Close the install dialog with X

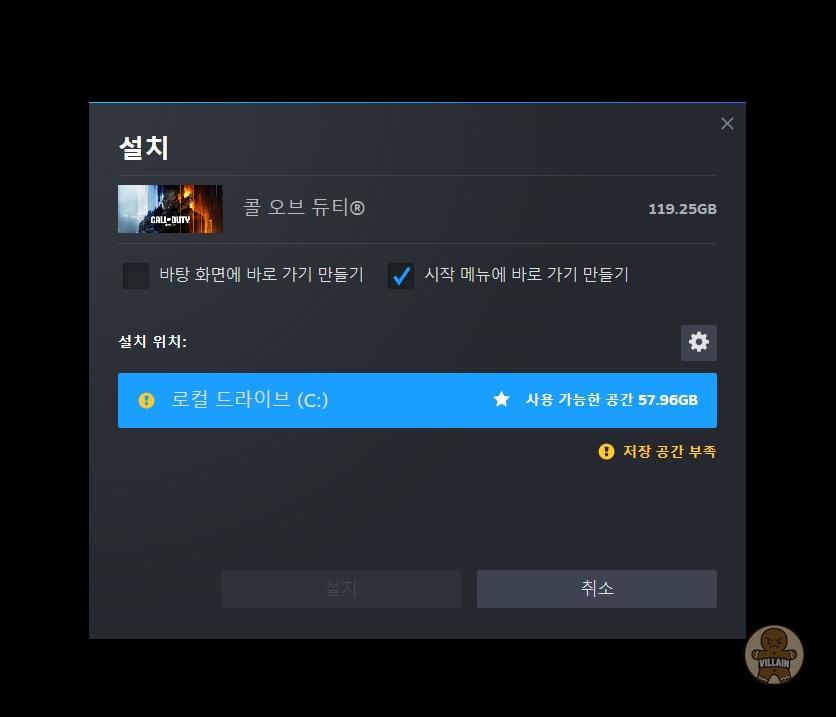(x=727, y=124)
